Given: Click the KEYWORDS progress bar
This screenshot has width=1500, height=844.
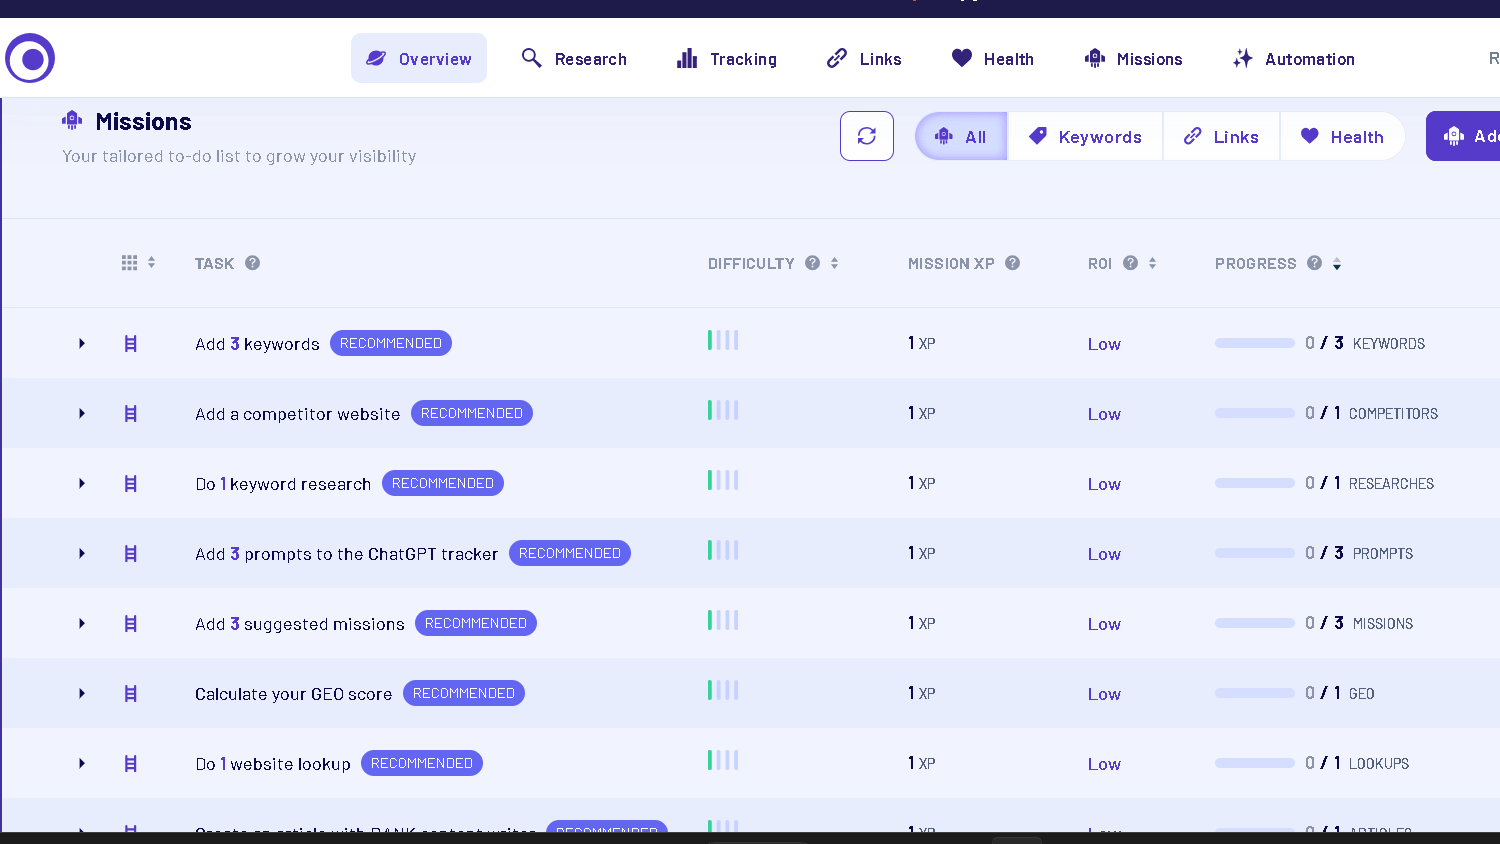Looking at the screenshot, I should pos(1254,343).
